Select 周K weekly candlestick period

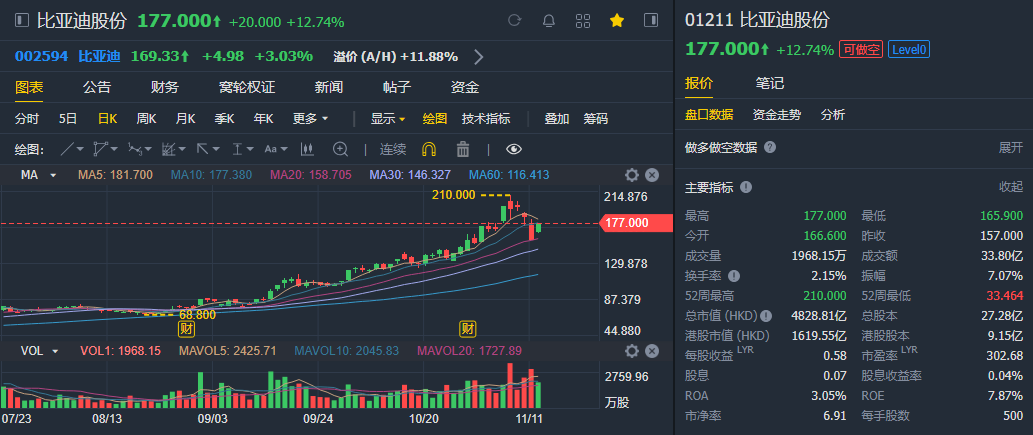click(146, 119)
